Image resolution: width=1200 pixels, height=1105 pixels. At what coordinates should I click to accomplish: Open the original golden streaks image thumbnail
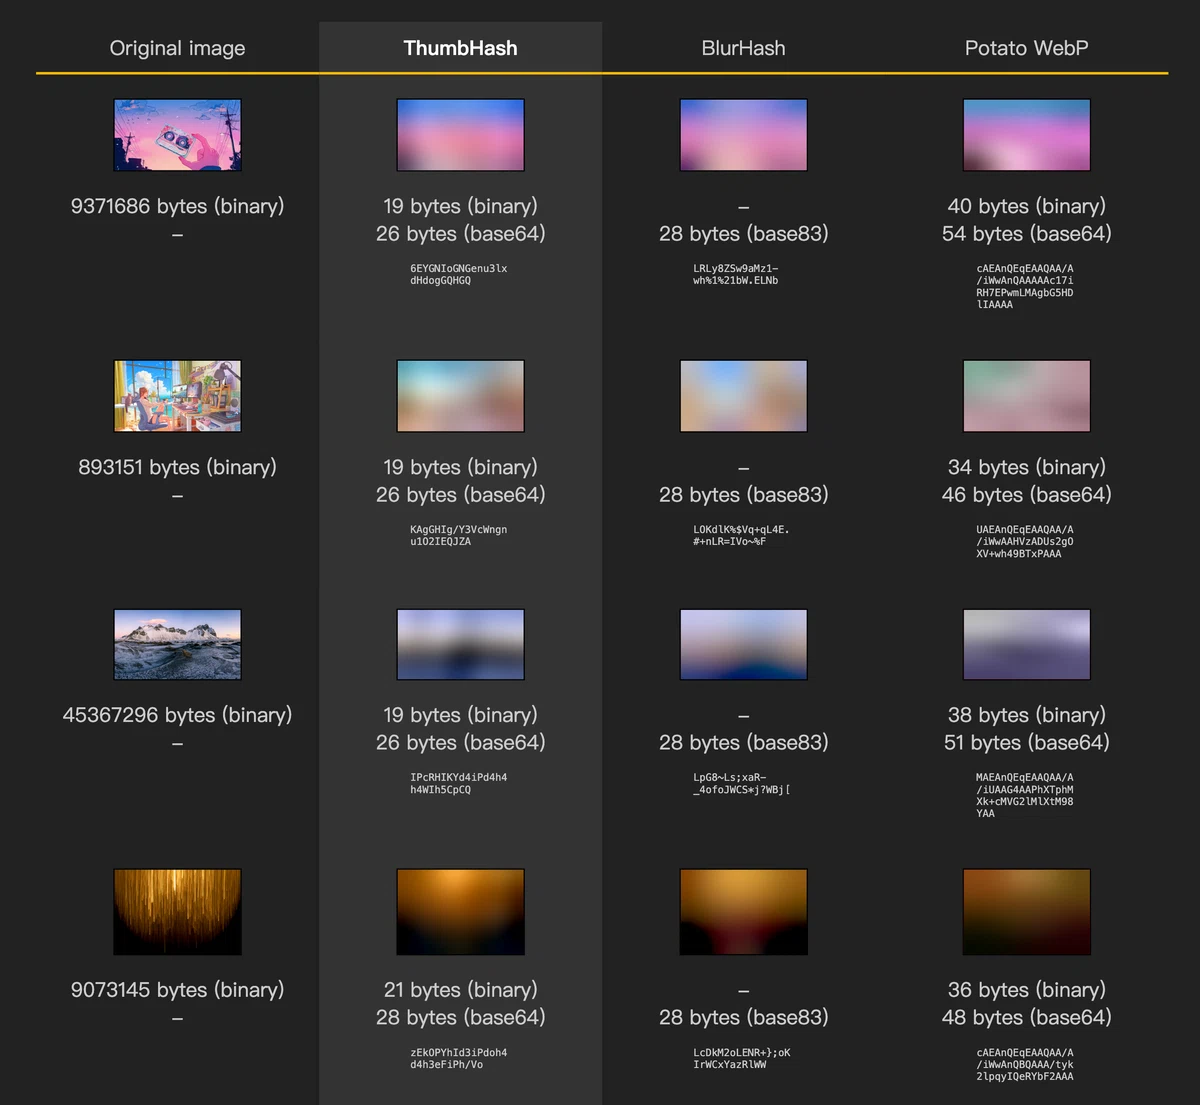[177, 912]
